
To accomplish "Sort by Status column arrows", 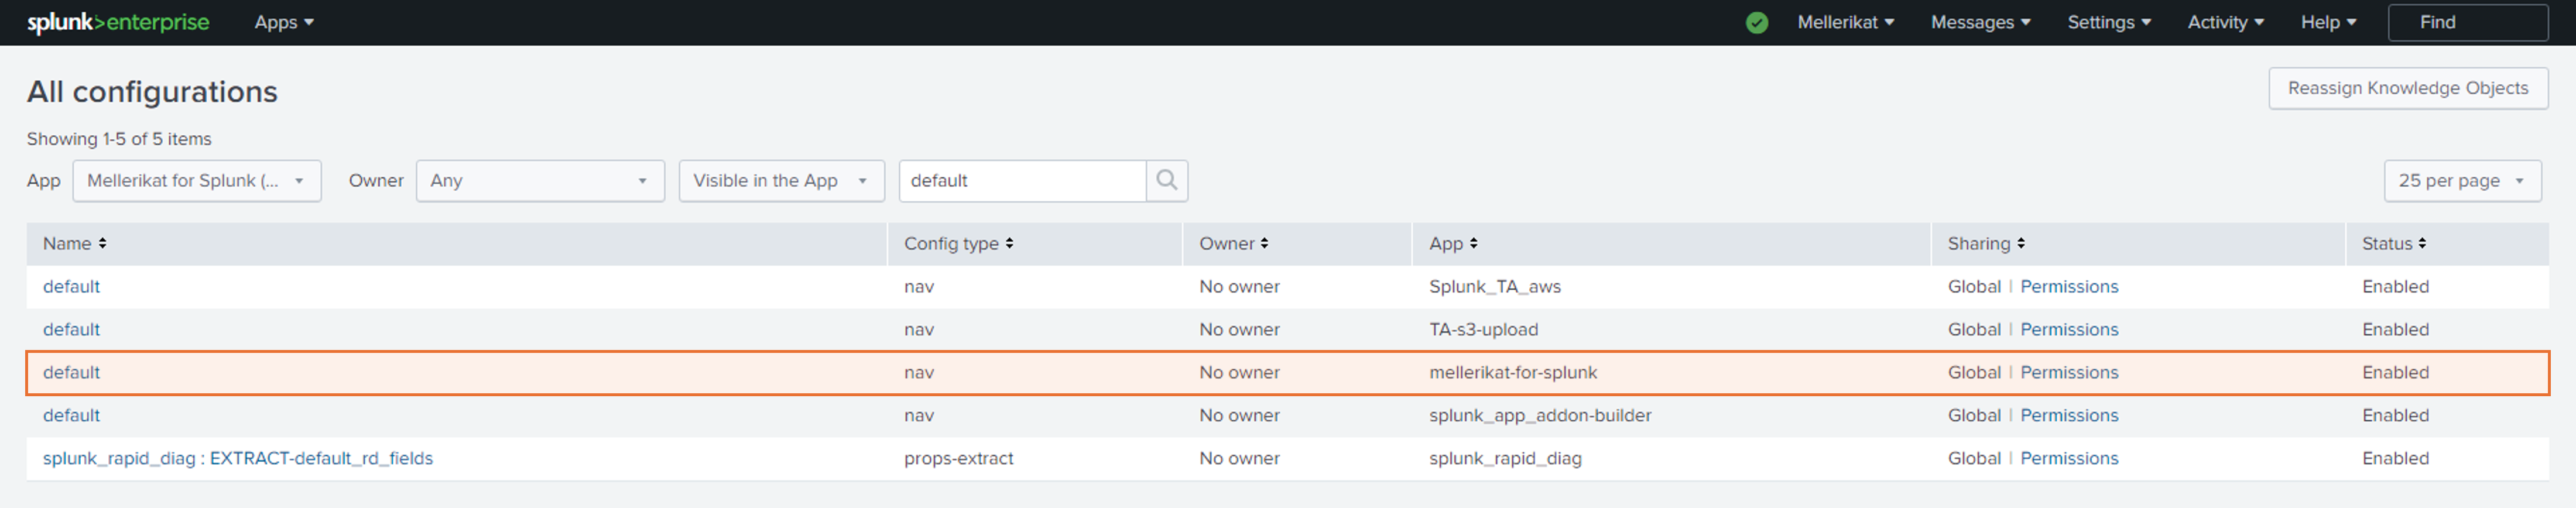I will coord(2422,243).
